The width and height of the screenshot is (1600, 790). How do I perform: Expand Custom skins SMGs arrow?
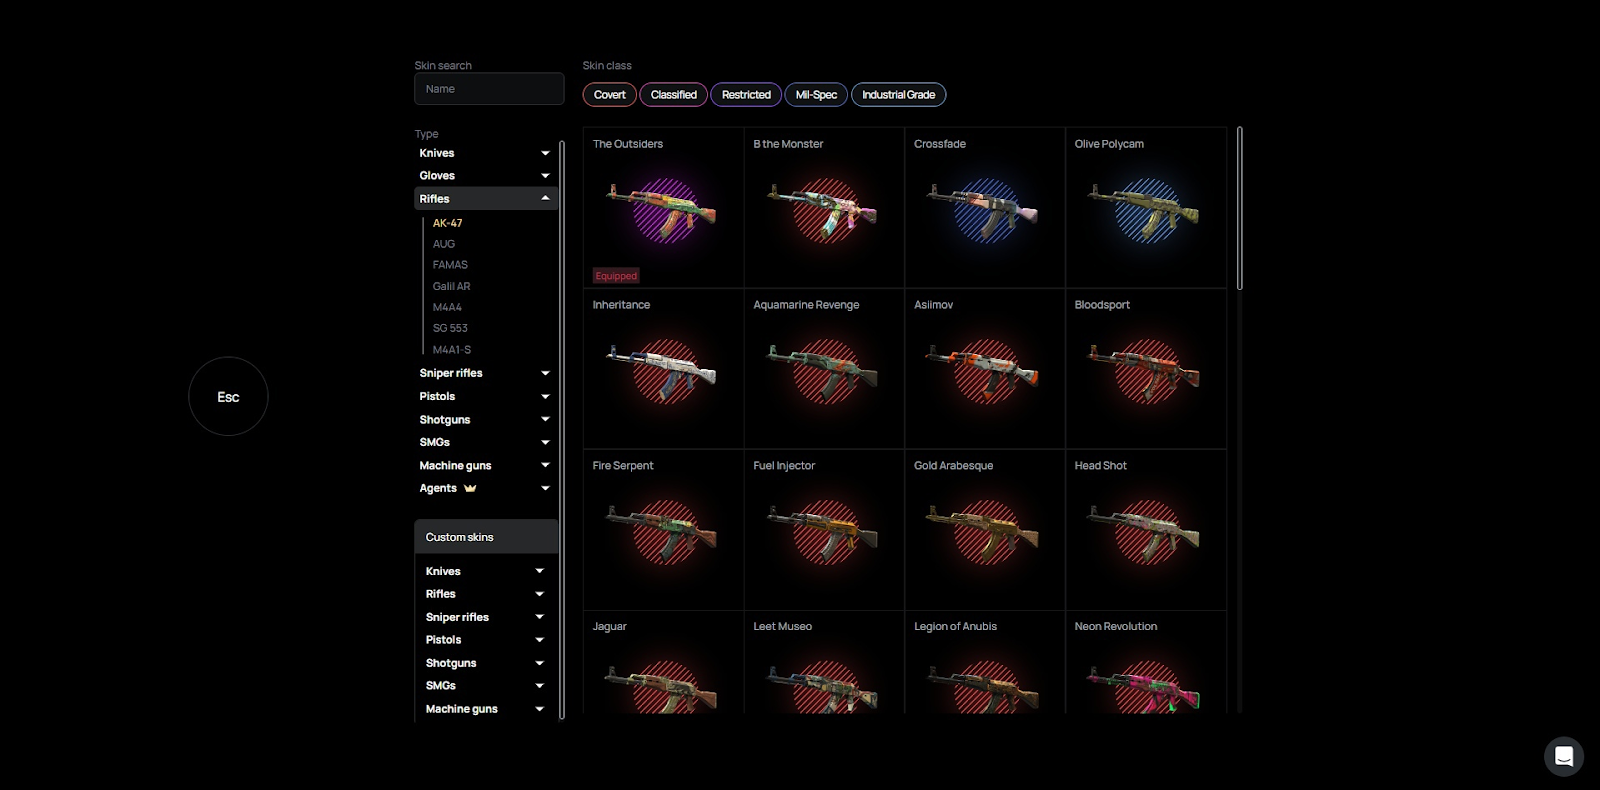pos(539,686)
